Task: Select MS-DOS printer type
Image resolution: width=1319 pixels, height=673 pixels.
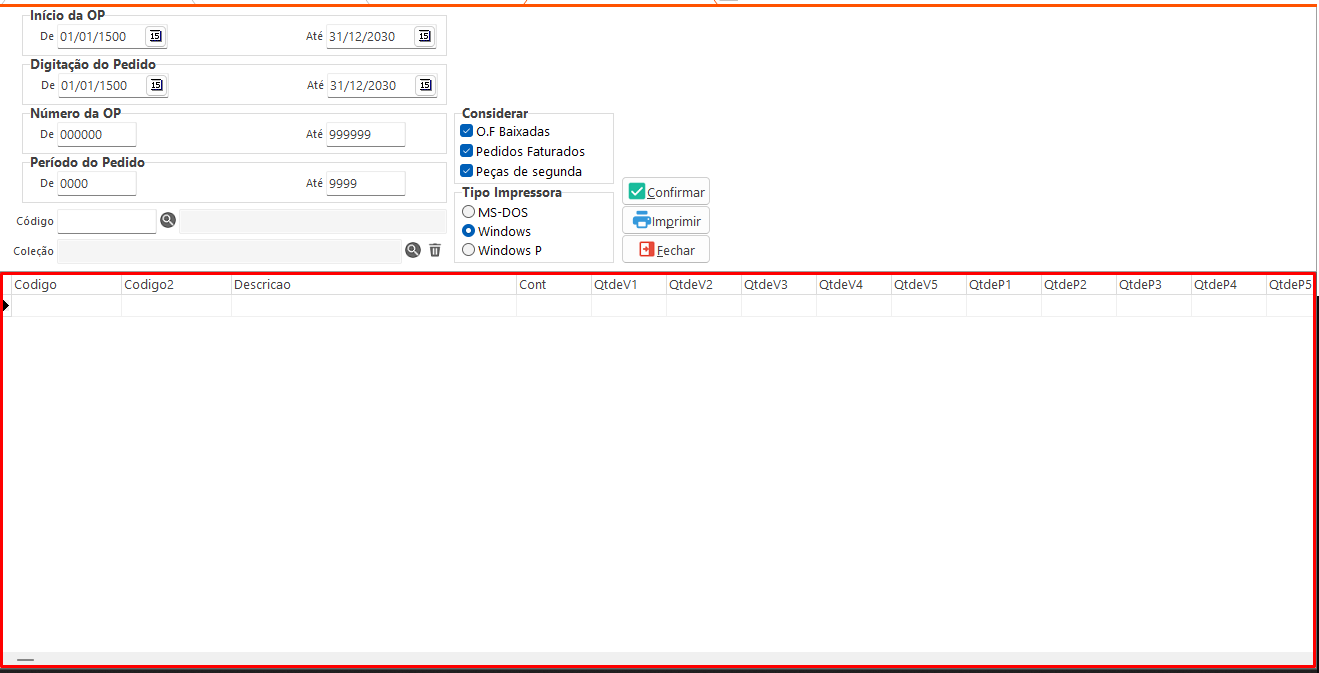Action: [x=468, y=212]
